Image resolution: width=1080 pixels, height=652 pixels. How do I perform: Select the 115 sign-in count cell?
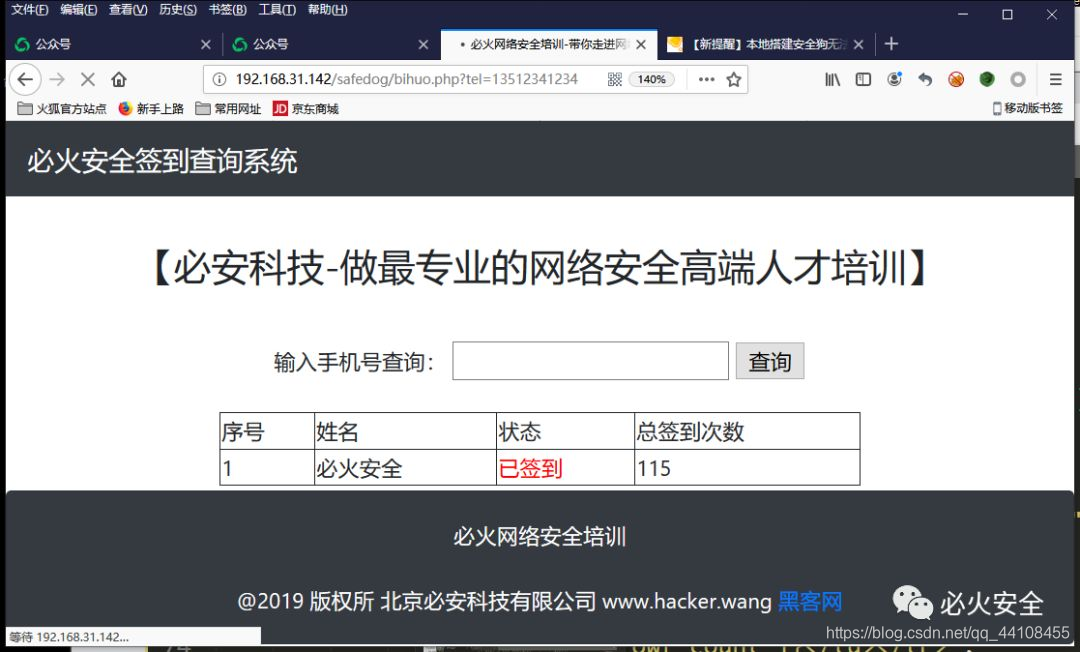tap(747, 468)
